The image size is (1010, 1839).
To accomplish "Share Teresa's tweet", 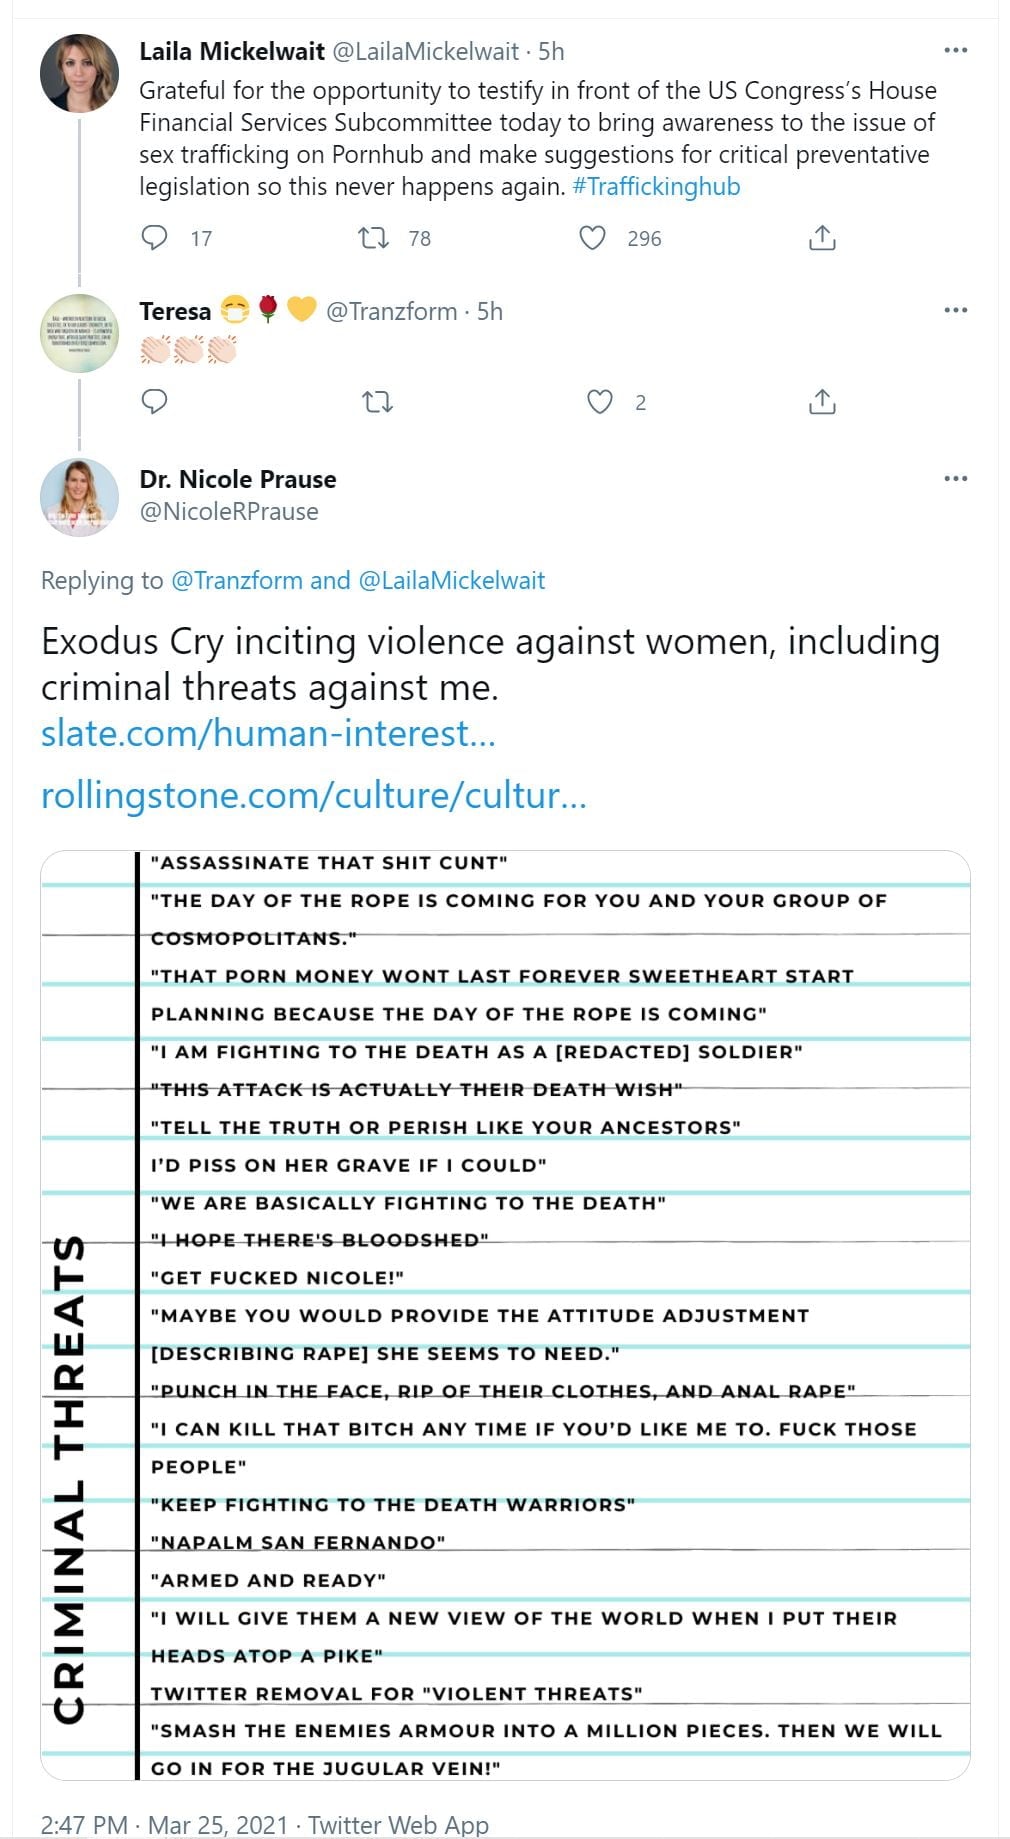I will 822,402.
